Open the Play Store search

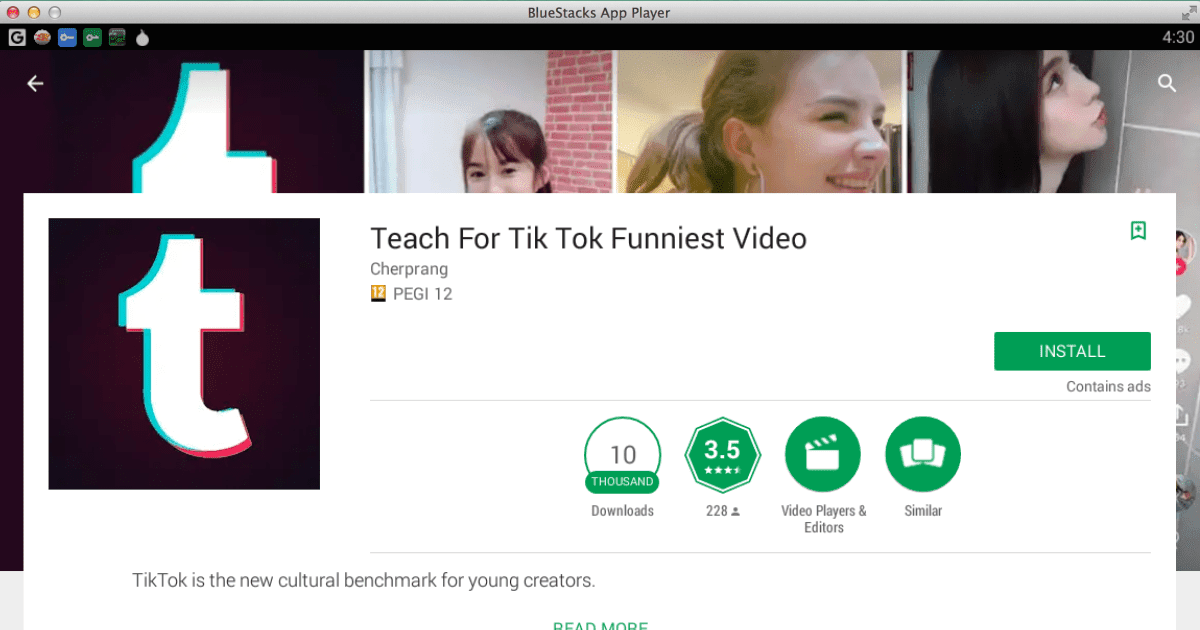[1167, 83]
